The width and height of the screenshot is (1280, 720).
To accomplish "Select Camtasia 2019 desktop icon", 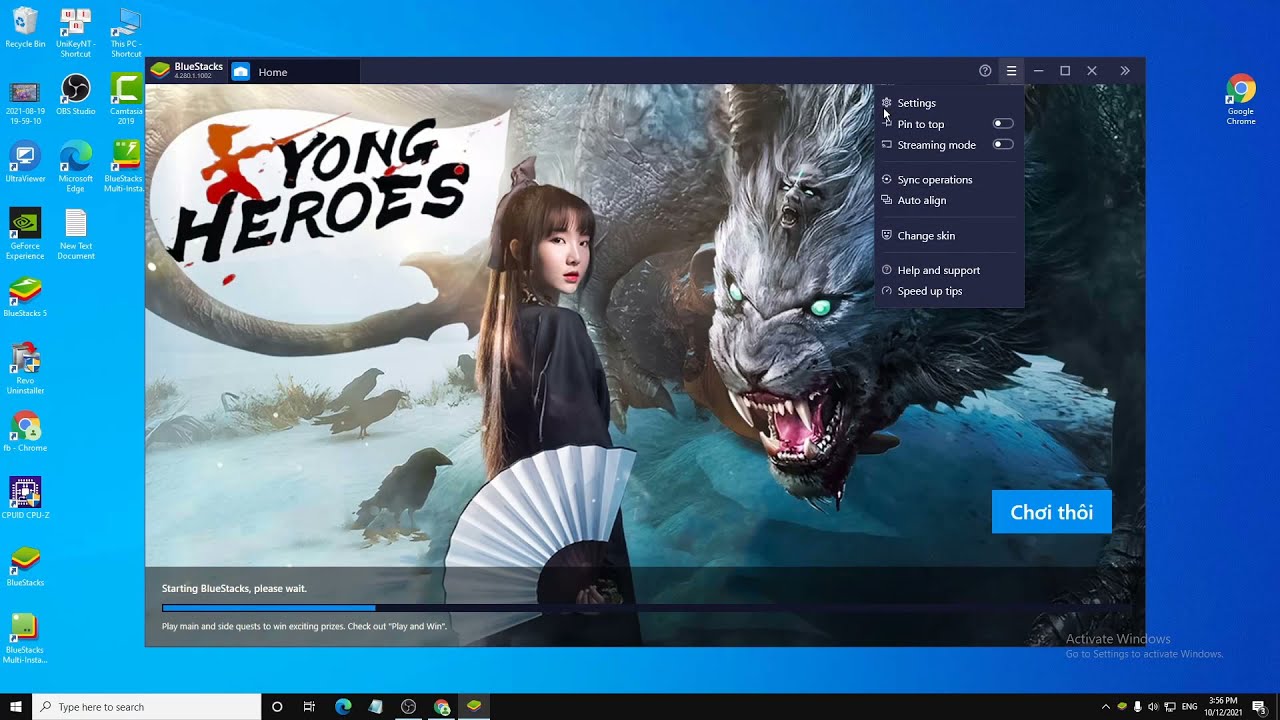I will tap(126, 99).
